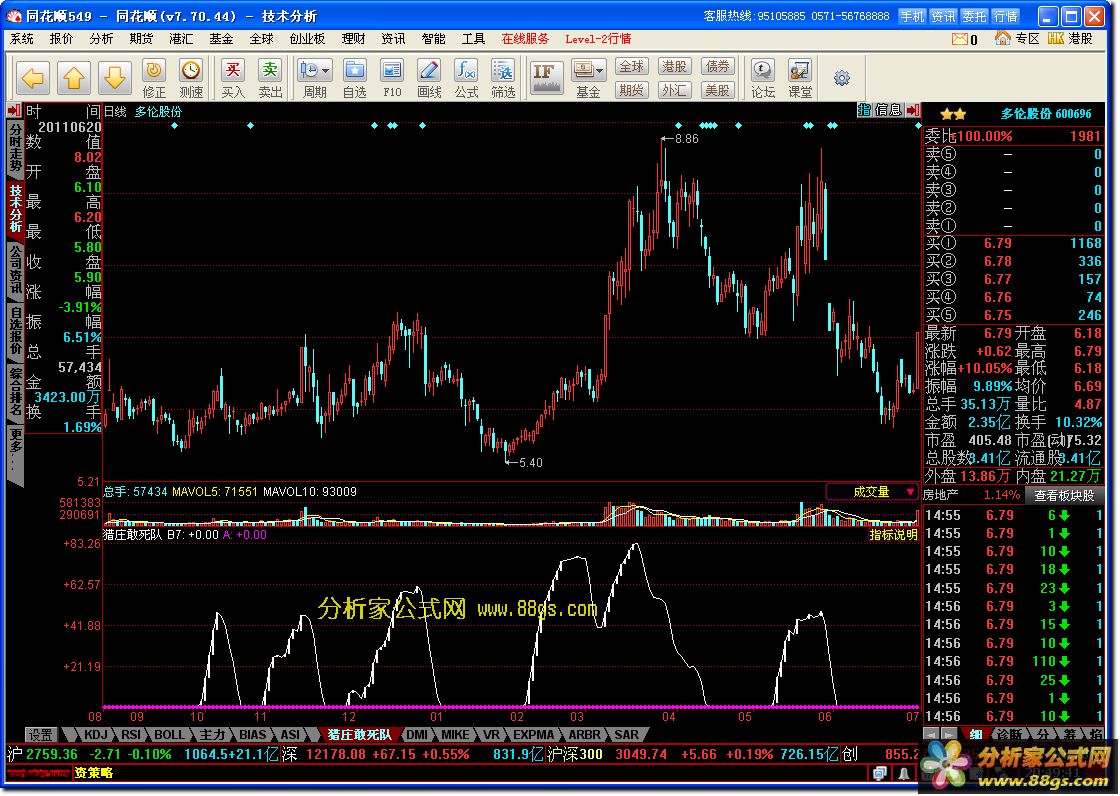The image size is (1120, 796).
Task: Click the 筛选 stock screener icon
Action: 503,79
